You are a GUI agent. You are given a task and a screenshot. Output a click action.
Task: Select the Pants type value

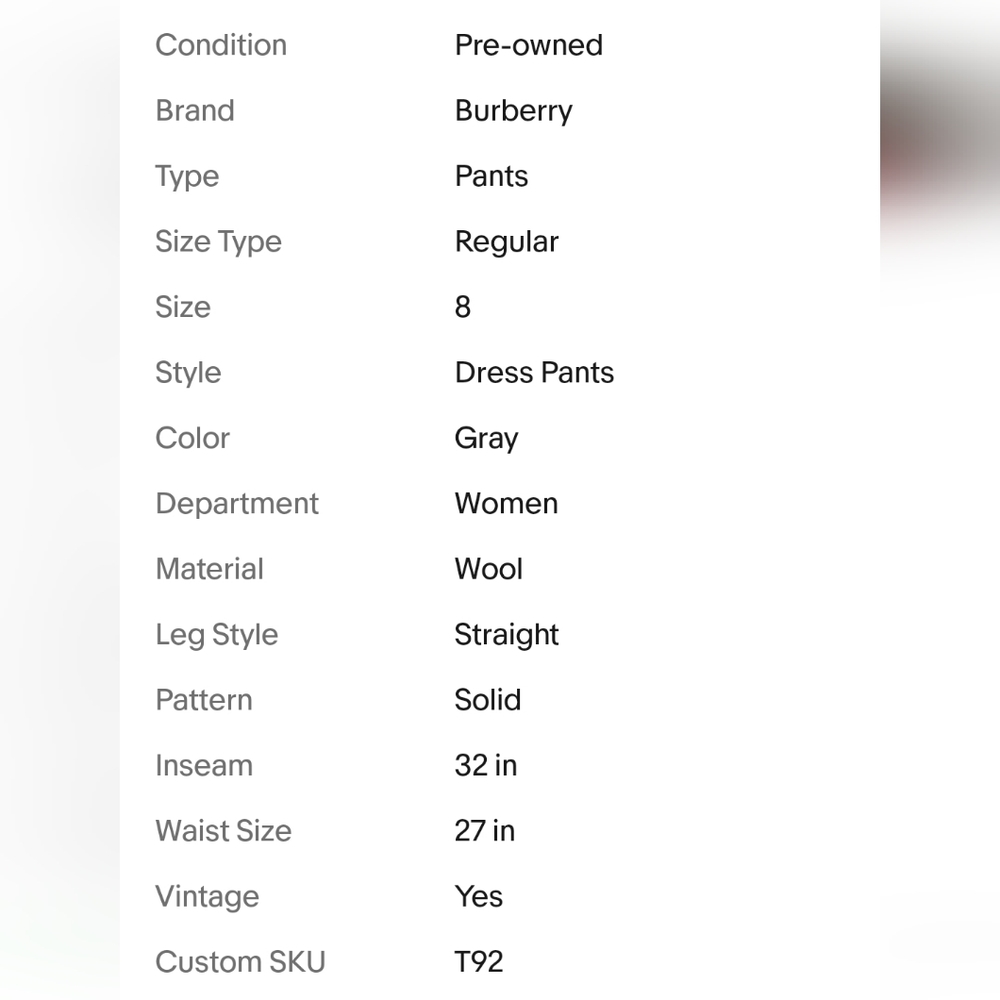click(x=491, y=176)
